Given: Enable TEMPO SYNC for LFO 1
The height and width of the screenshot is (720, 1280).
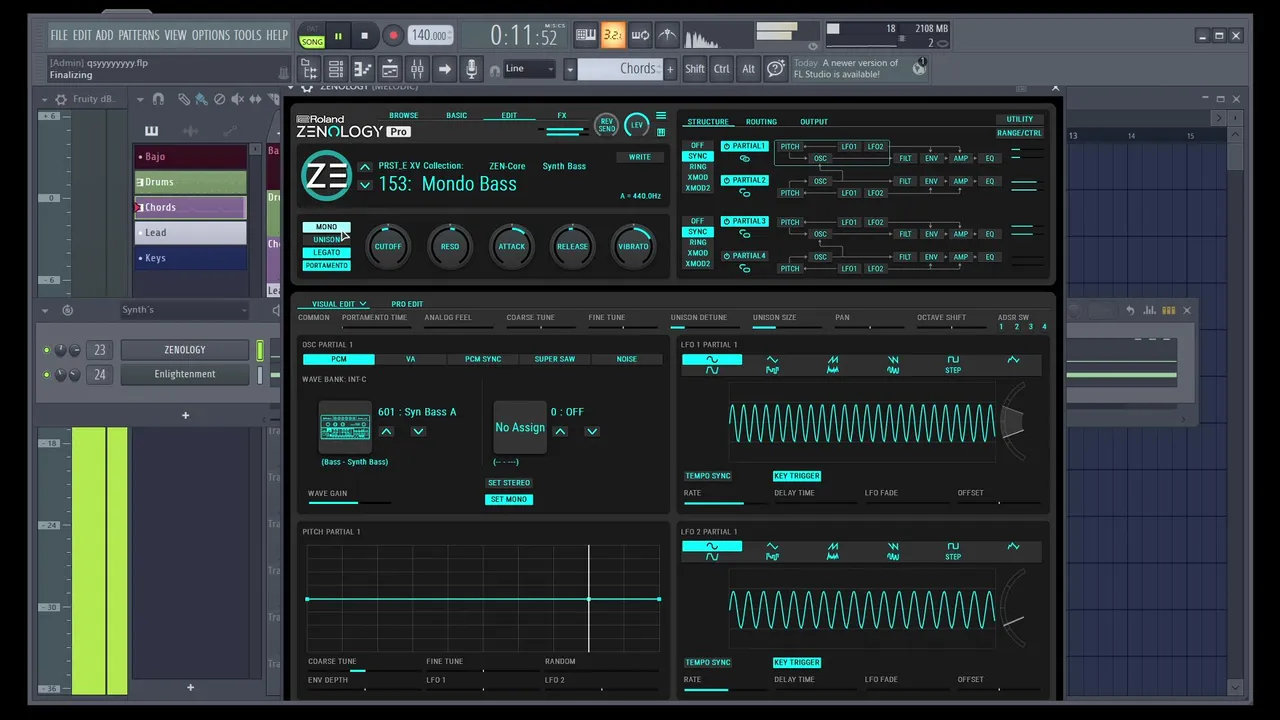Looking at the screenshot, I should pyautogui.click(x=708, y=476).
